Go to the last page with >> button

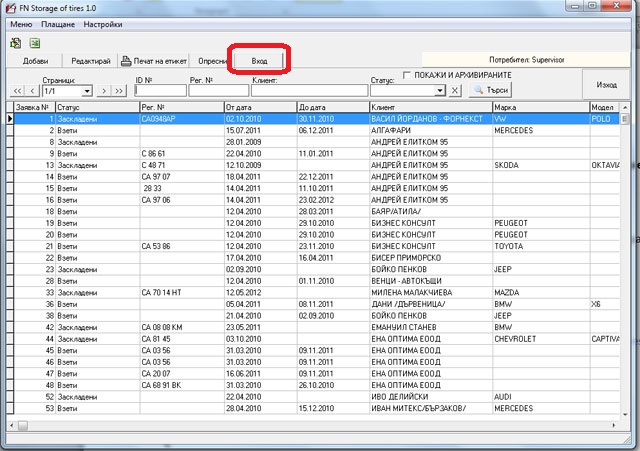point(120,91)
